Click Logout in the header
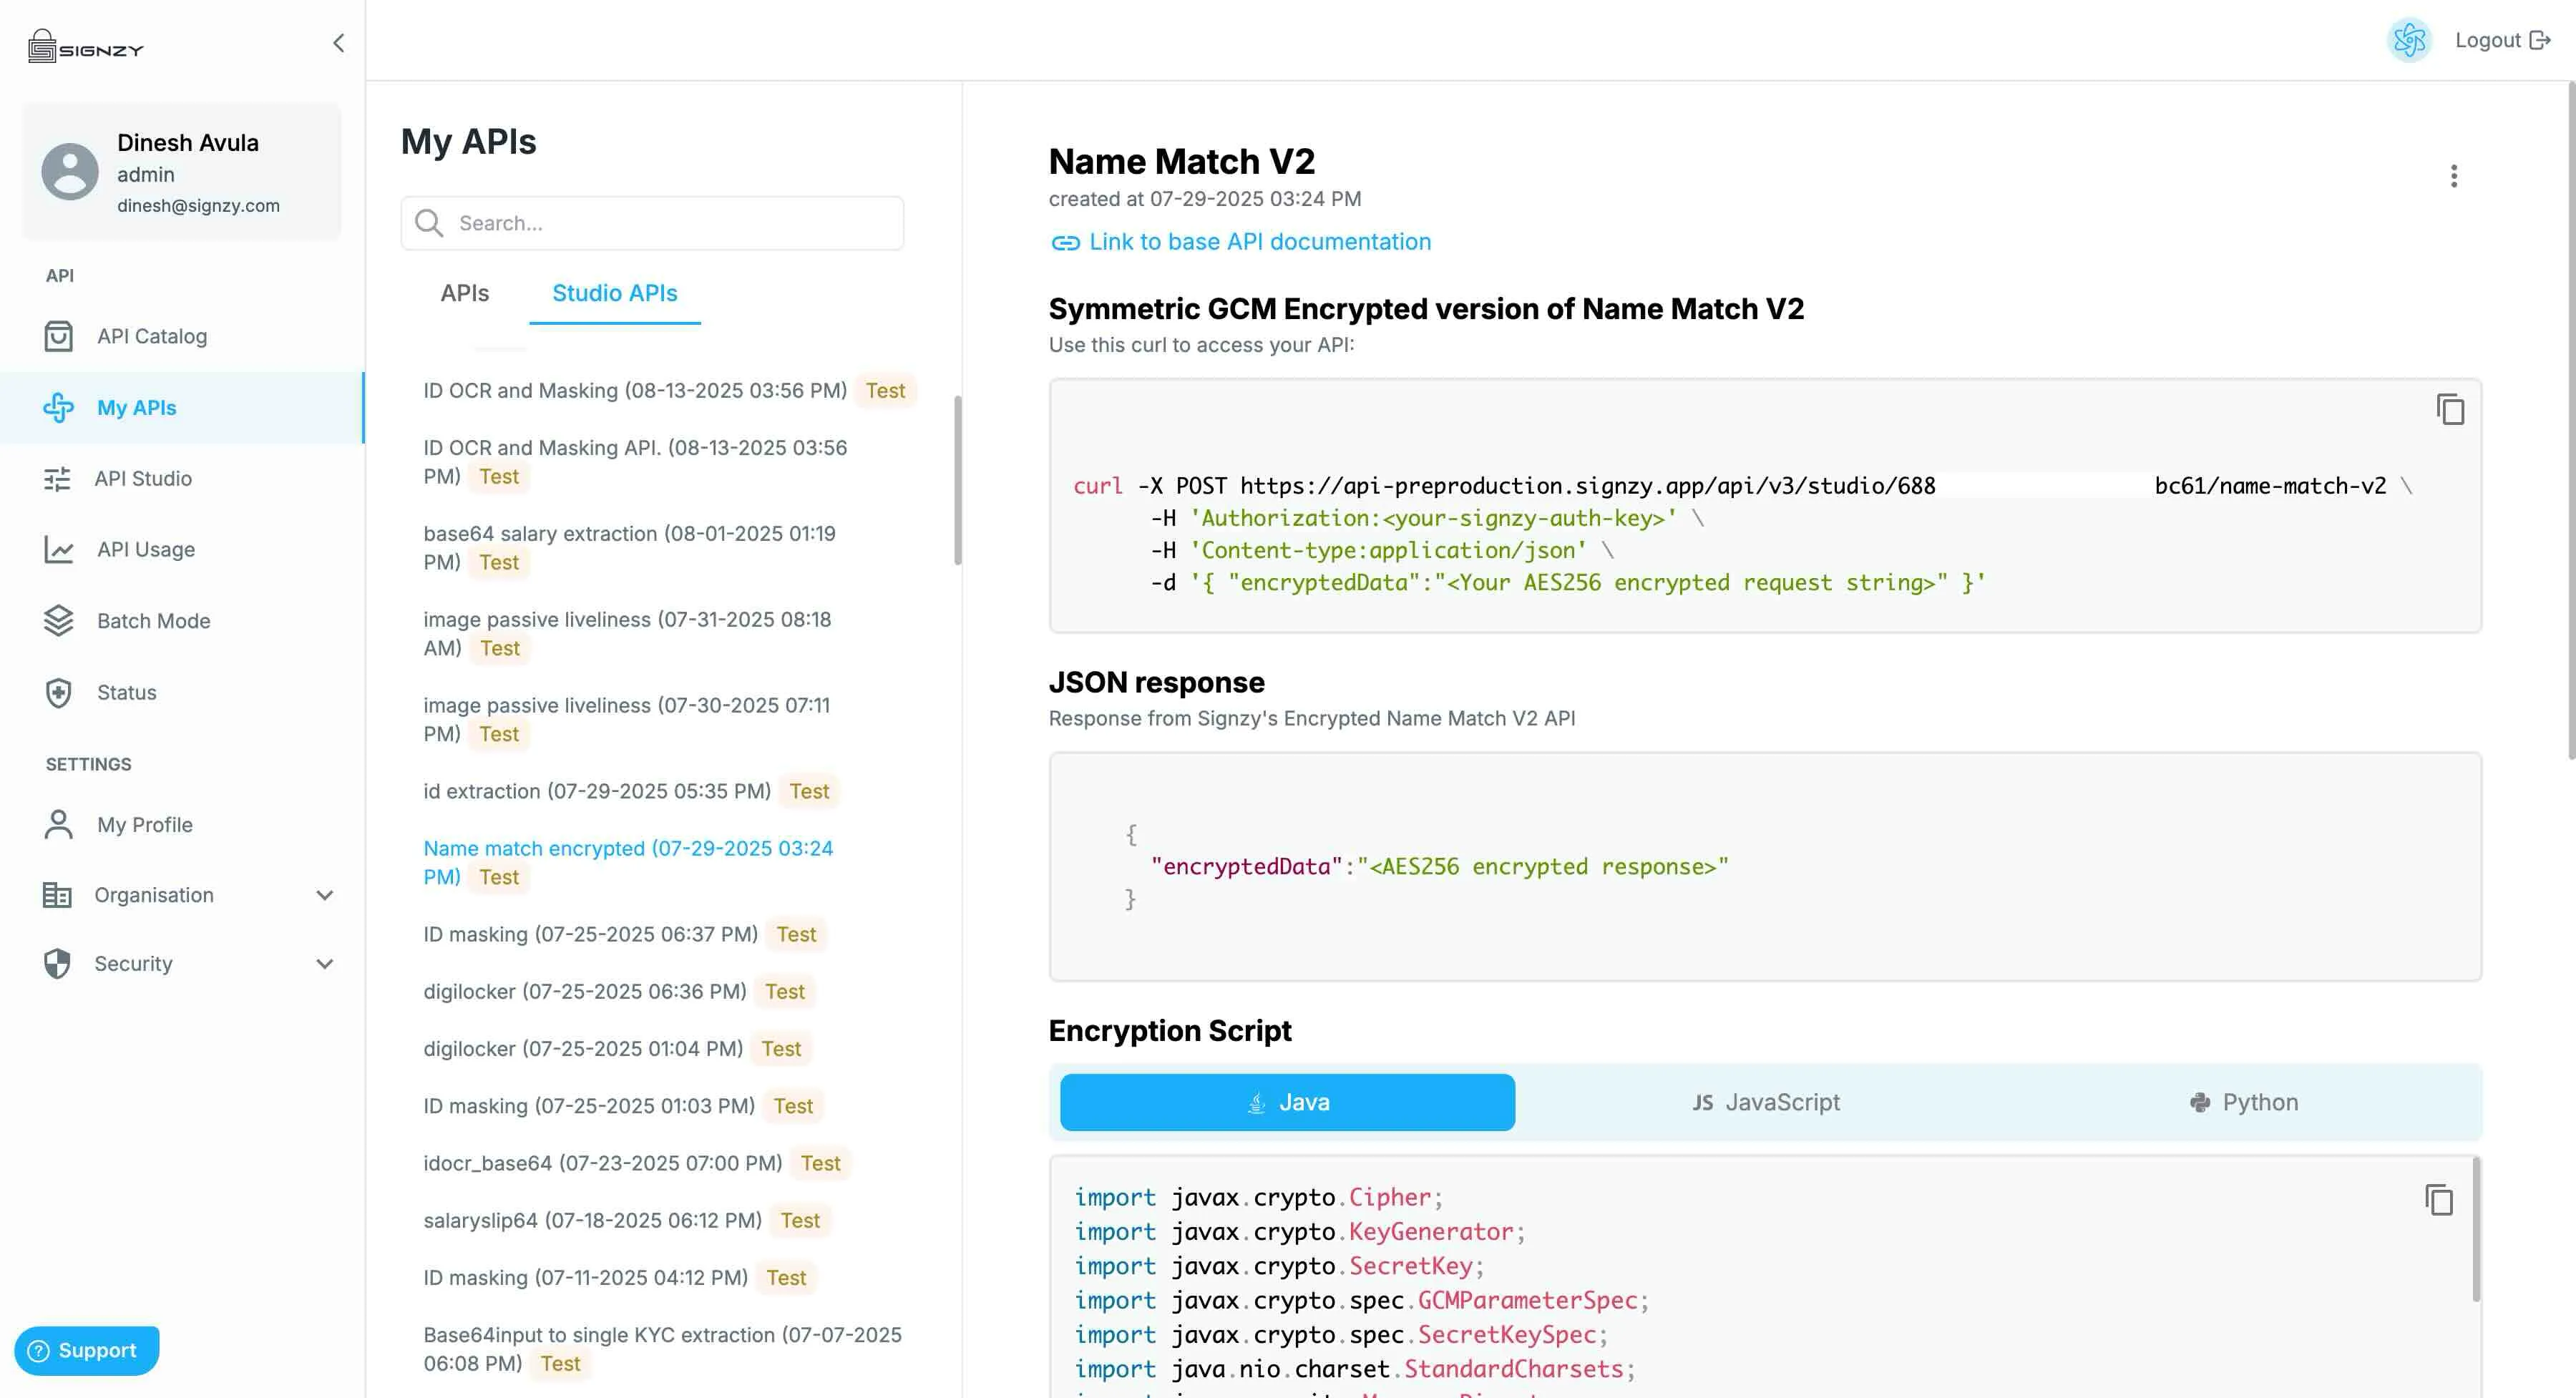This screenshot has height=1398, width=2576. pos(2502,40)
